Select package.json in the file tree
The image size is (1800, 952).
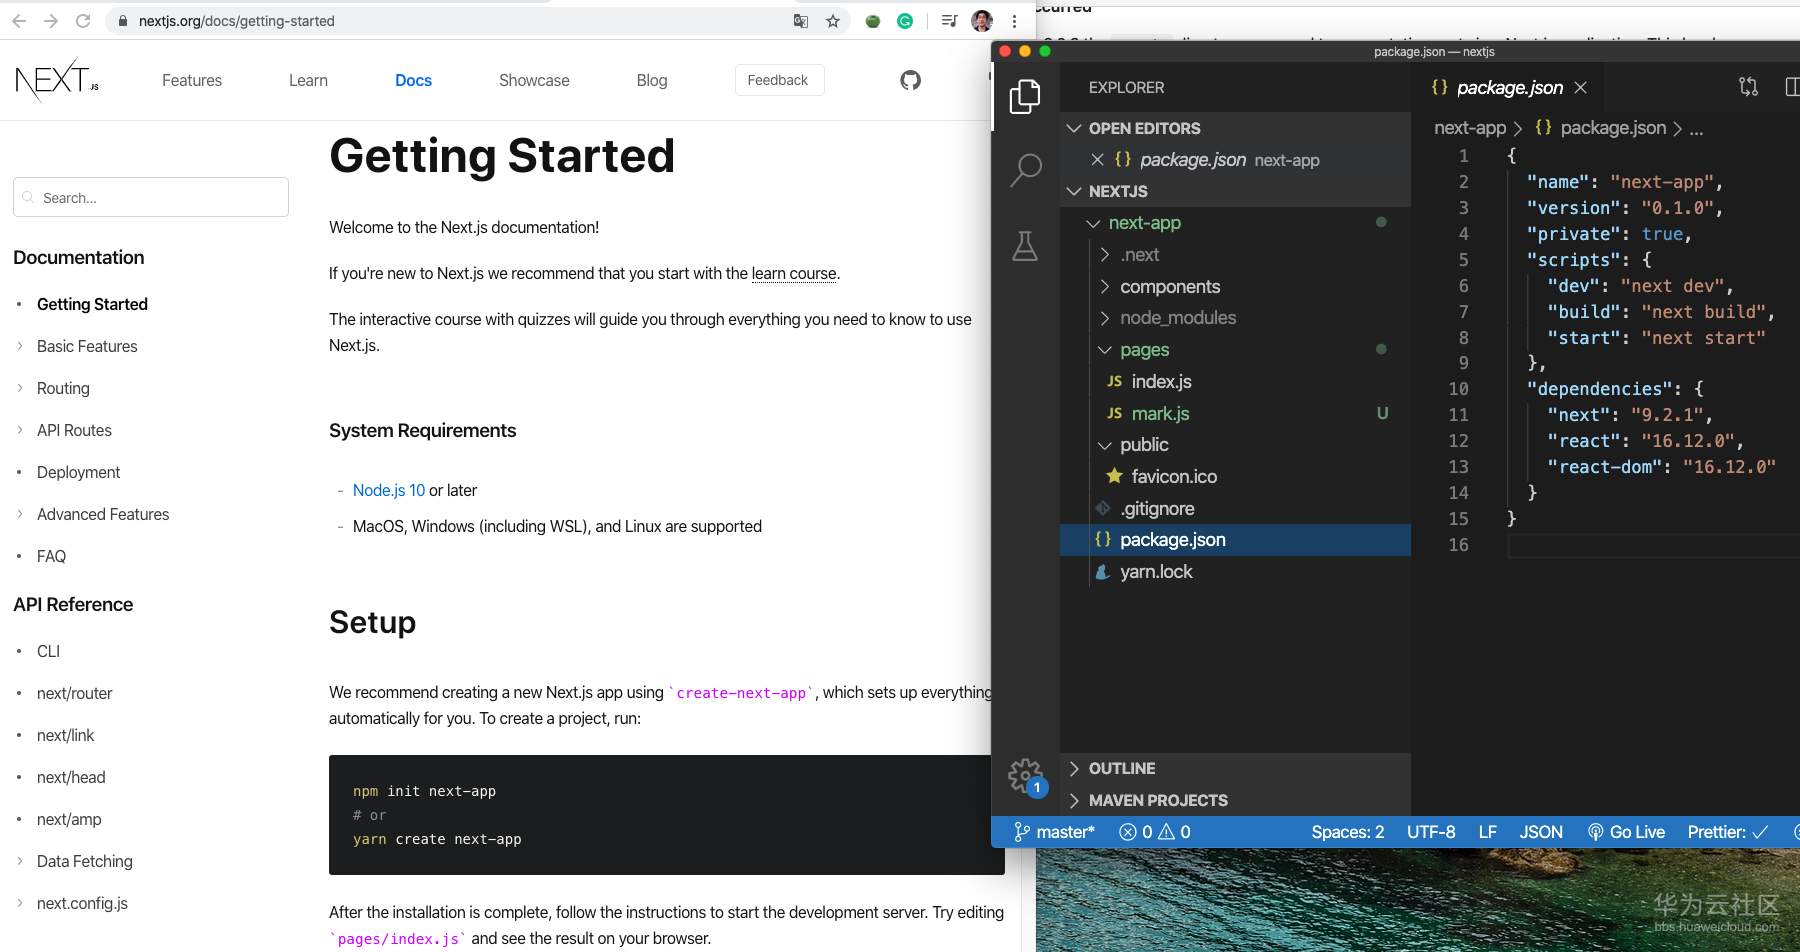pyautogui.click(x=1235, y=540)
